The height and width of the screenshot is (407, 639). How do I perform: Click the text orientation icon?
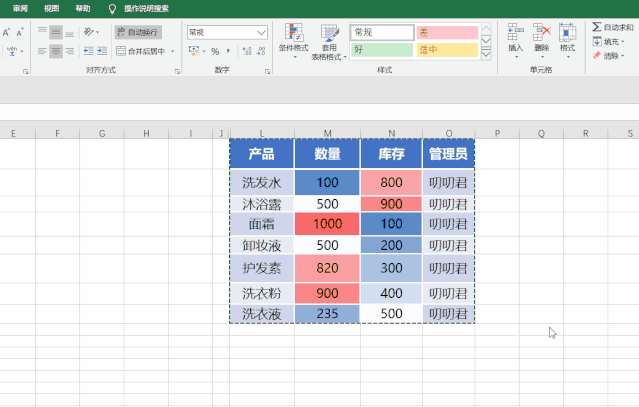tap(89, 32)
